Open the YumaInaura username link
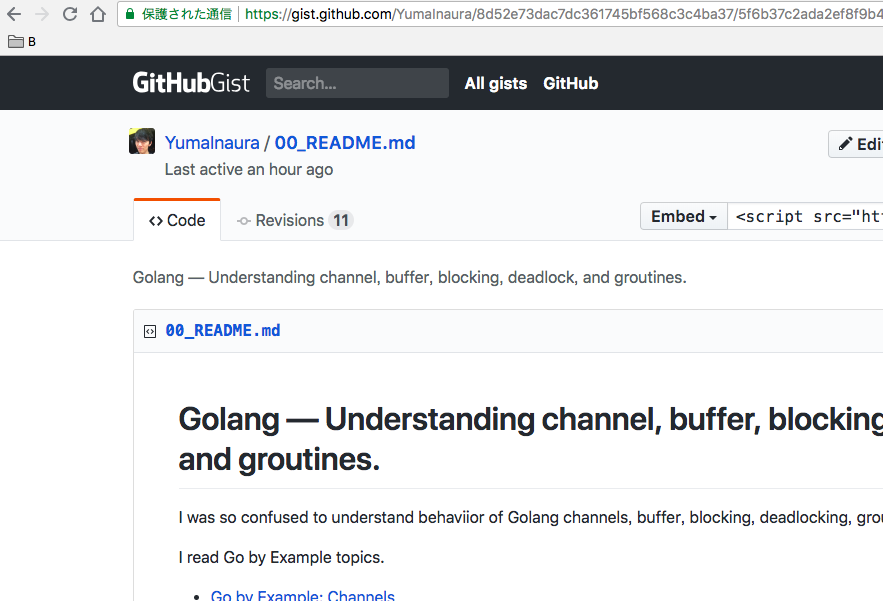 click(212, 143)
